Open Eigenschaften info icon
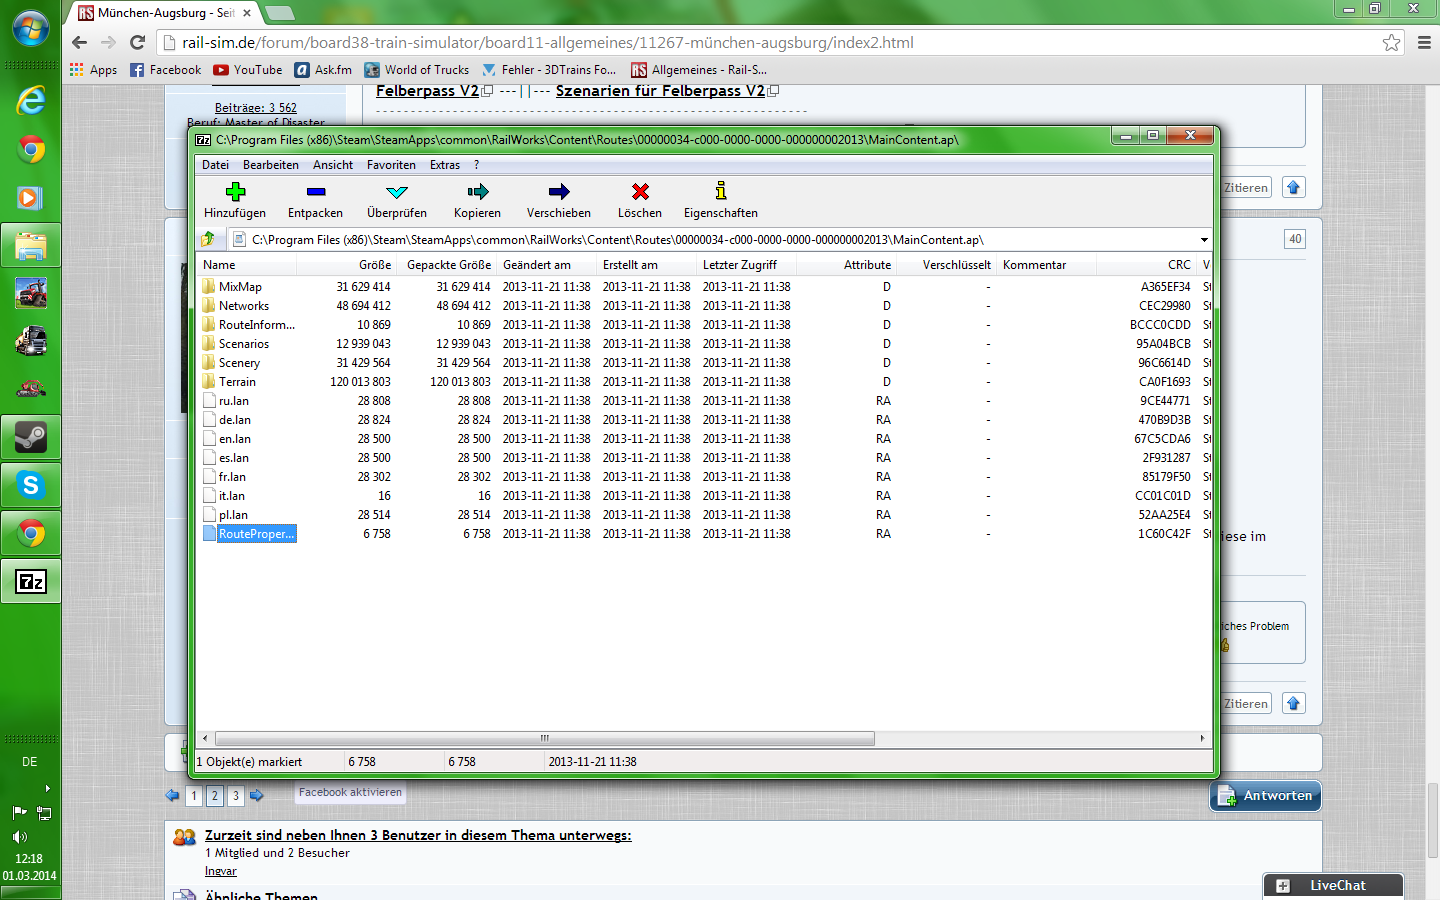The width and height of the screenshot is (1440, 900). pos(720,191)
